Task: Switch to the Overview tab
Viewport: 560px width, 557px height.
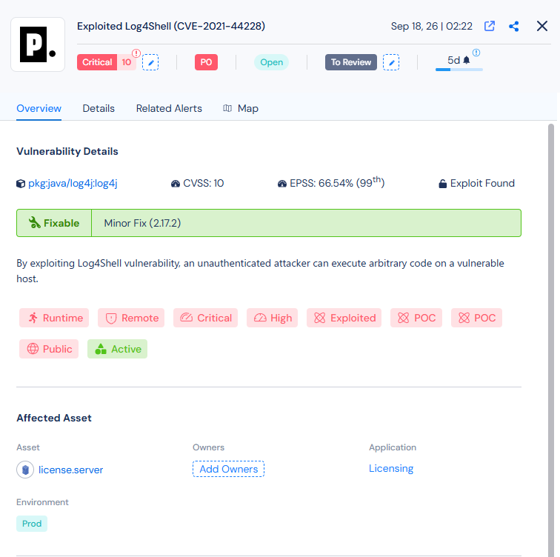Action: pyautogui.click(x=39, y=109)
